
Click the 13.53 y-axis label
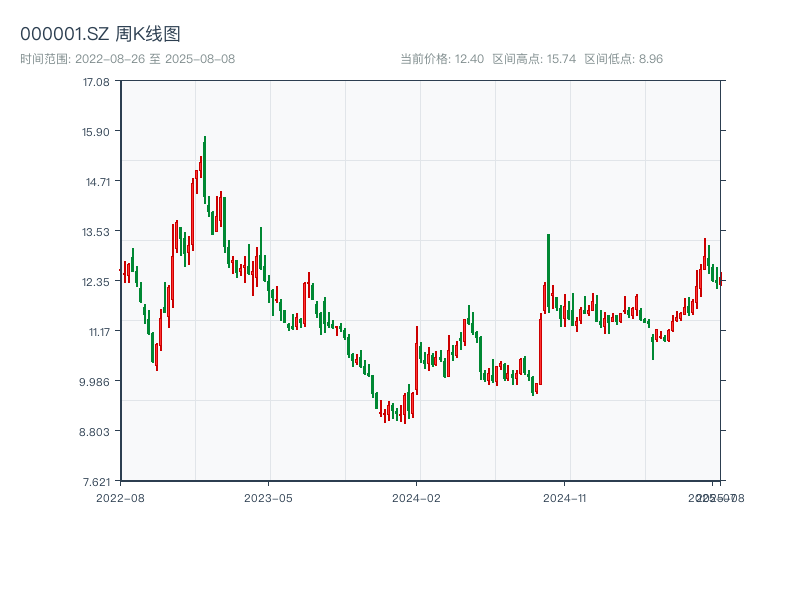click(x=96, y=232)
